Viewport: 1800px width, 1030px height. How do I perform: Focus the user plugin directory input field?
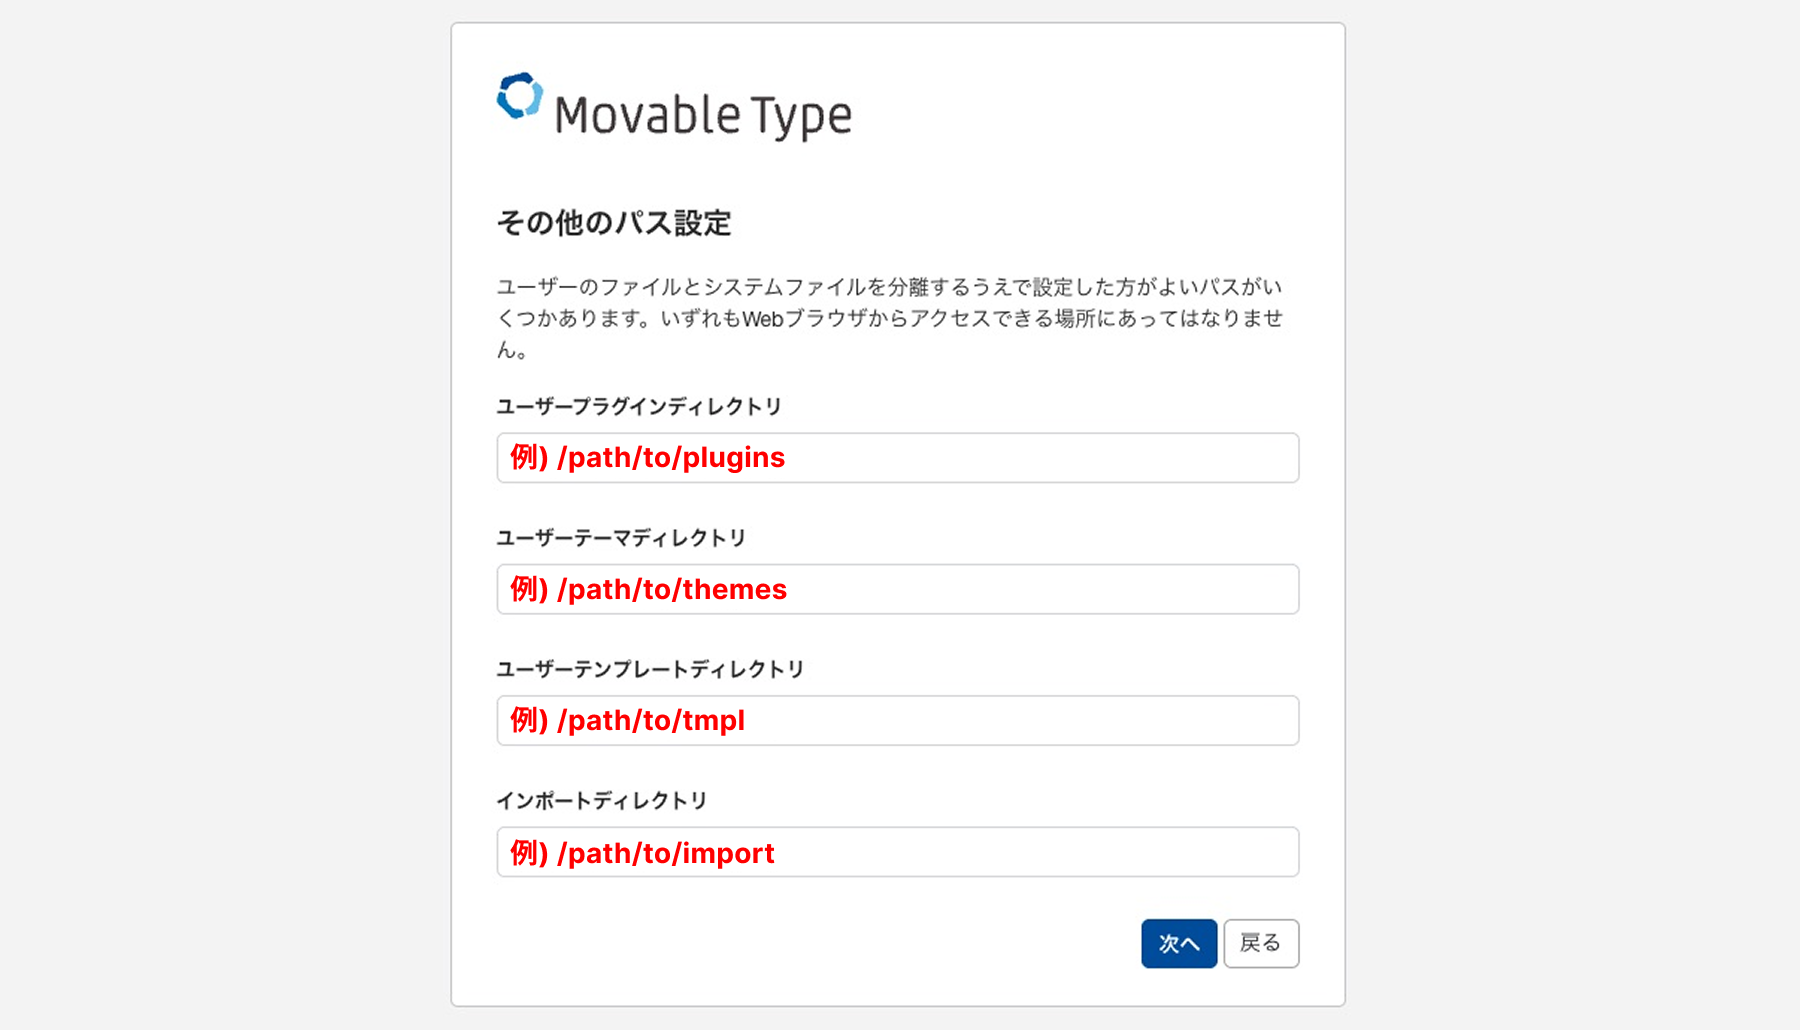pos(1040,458)
